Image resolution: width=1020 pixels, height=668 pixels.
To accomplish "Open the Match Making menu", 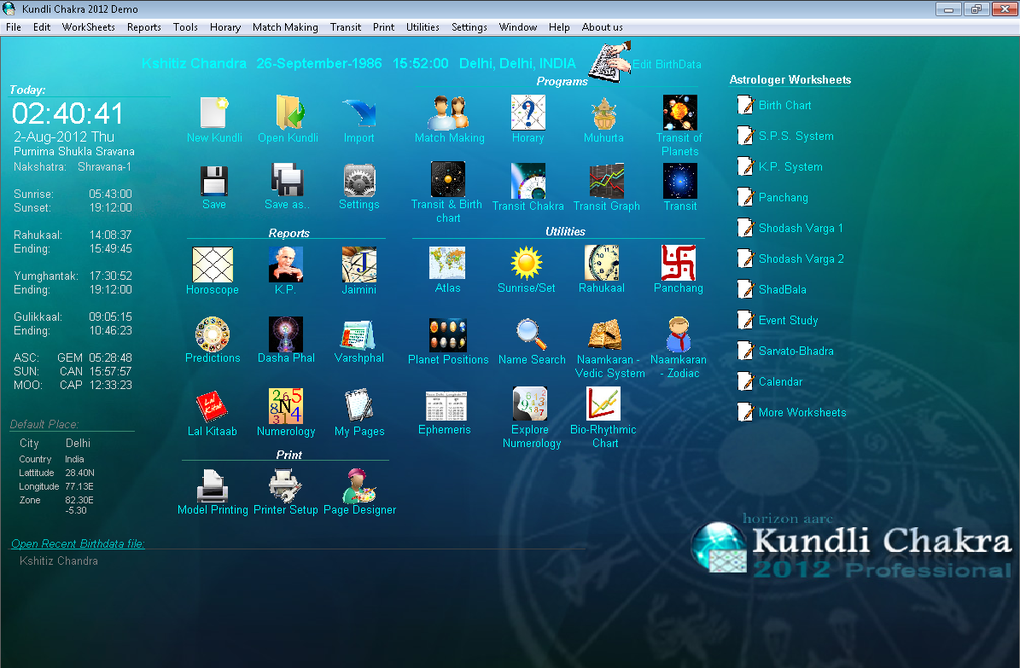I will [x=285, y=27].
